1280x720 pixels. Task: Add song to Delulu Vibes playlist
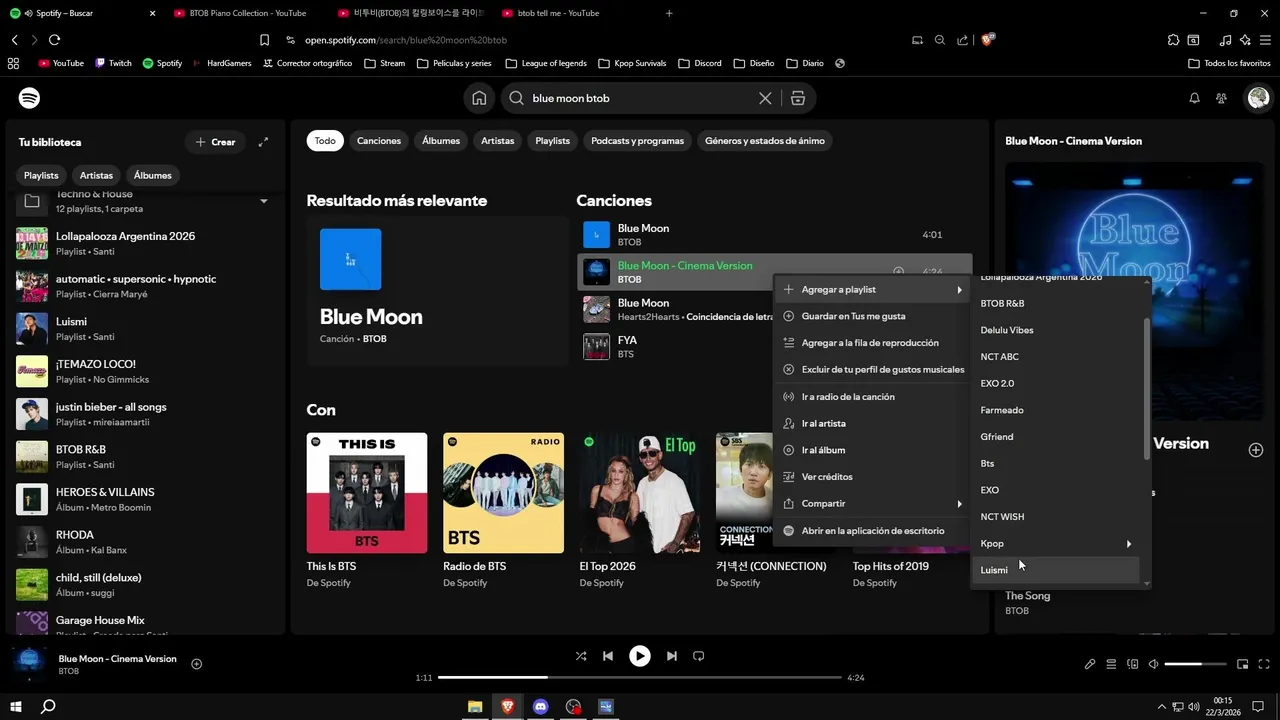[1057, 330]
